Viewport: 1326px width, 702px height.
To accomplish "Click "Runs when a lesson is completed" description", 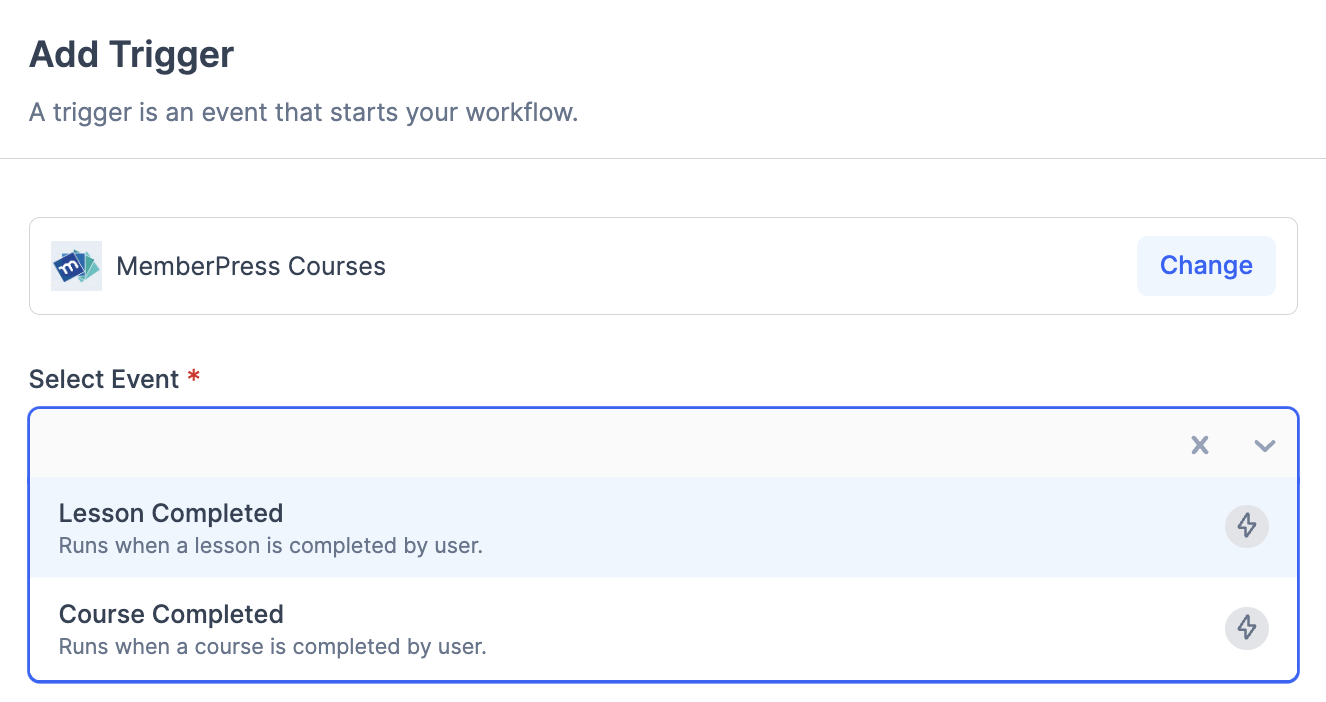I will click(270, 546).
